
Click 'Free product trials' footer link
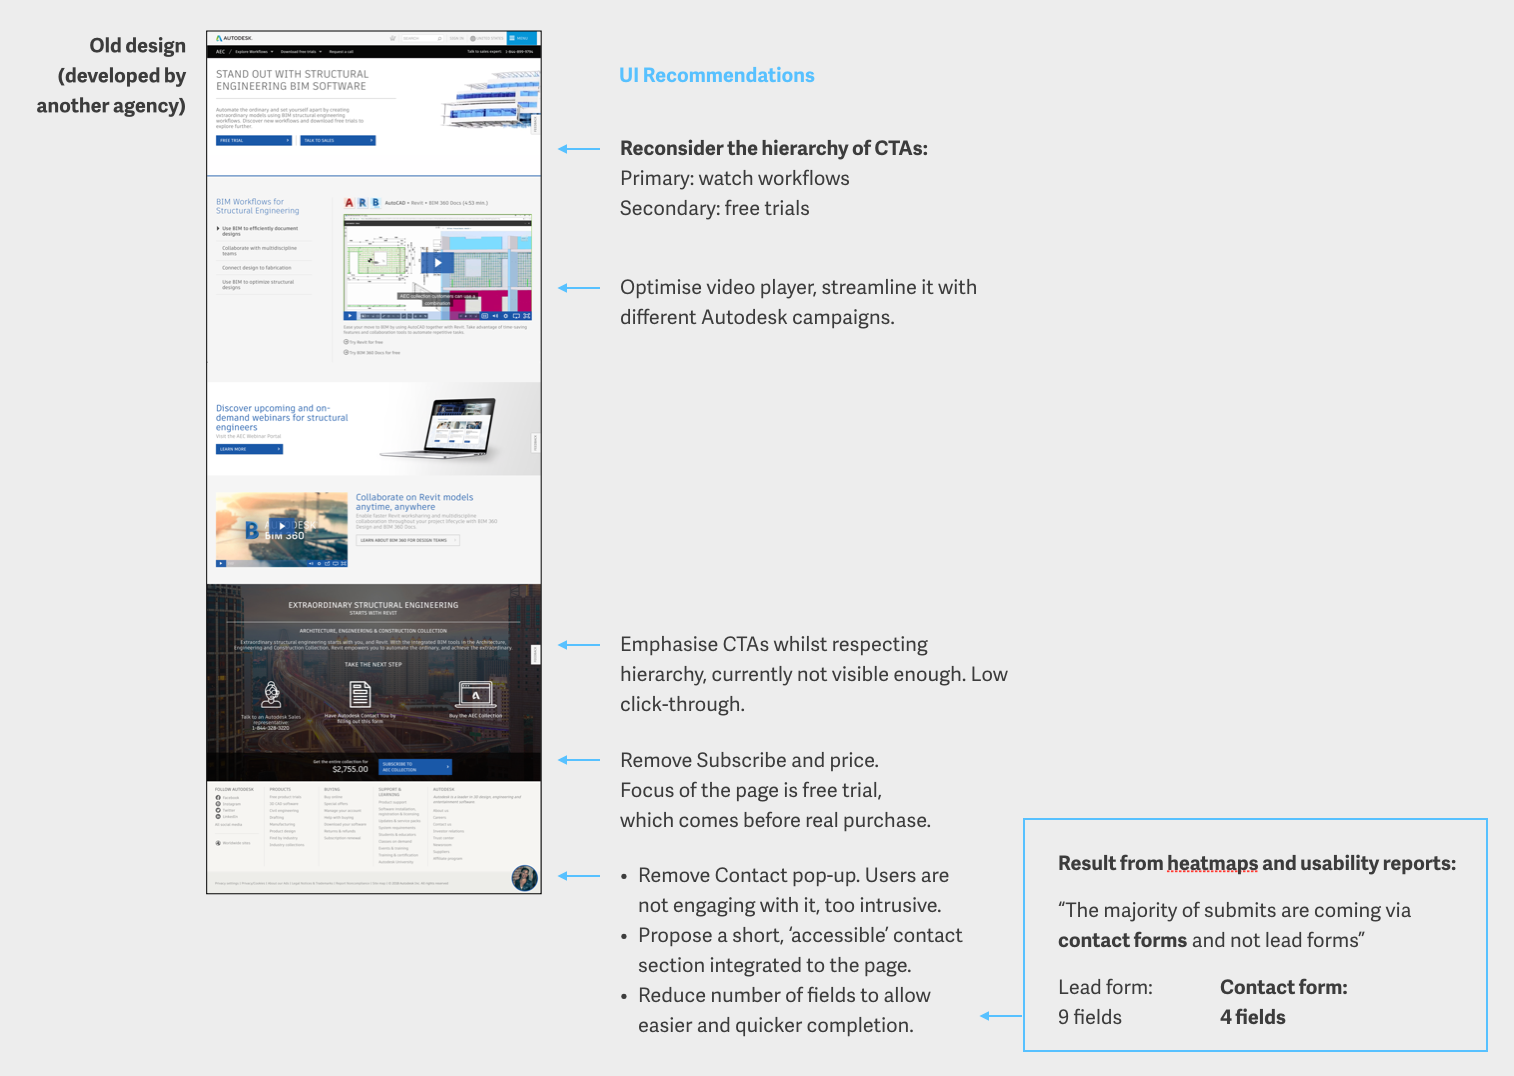point(285,797)
